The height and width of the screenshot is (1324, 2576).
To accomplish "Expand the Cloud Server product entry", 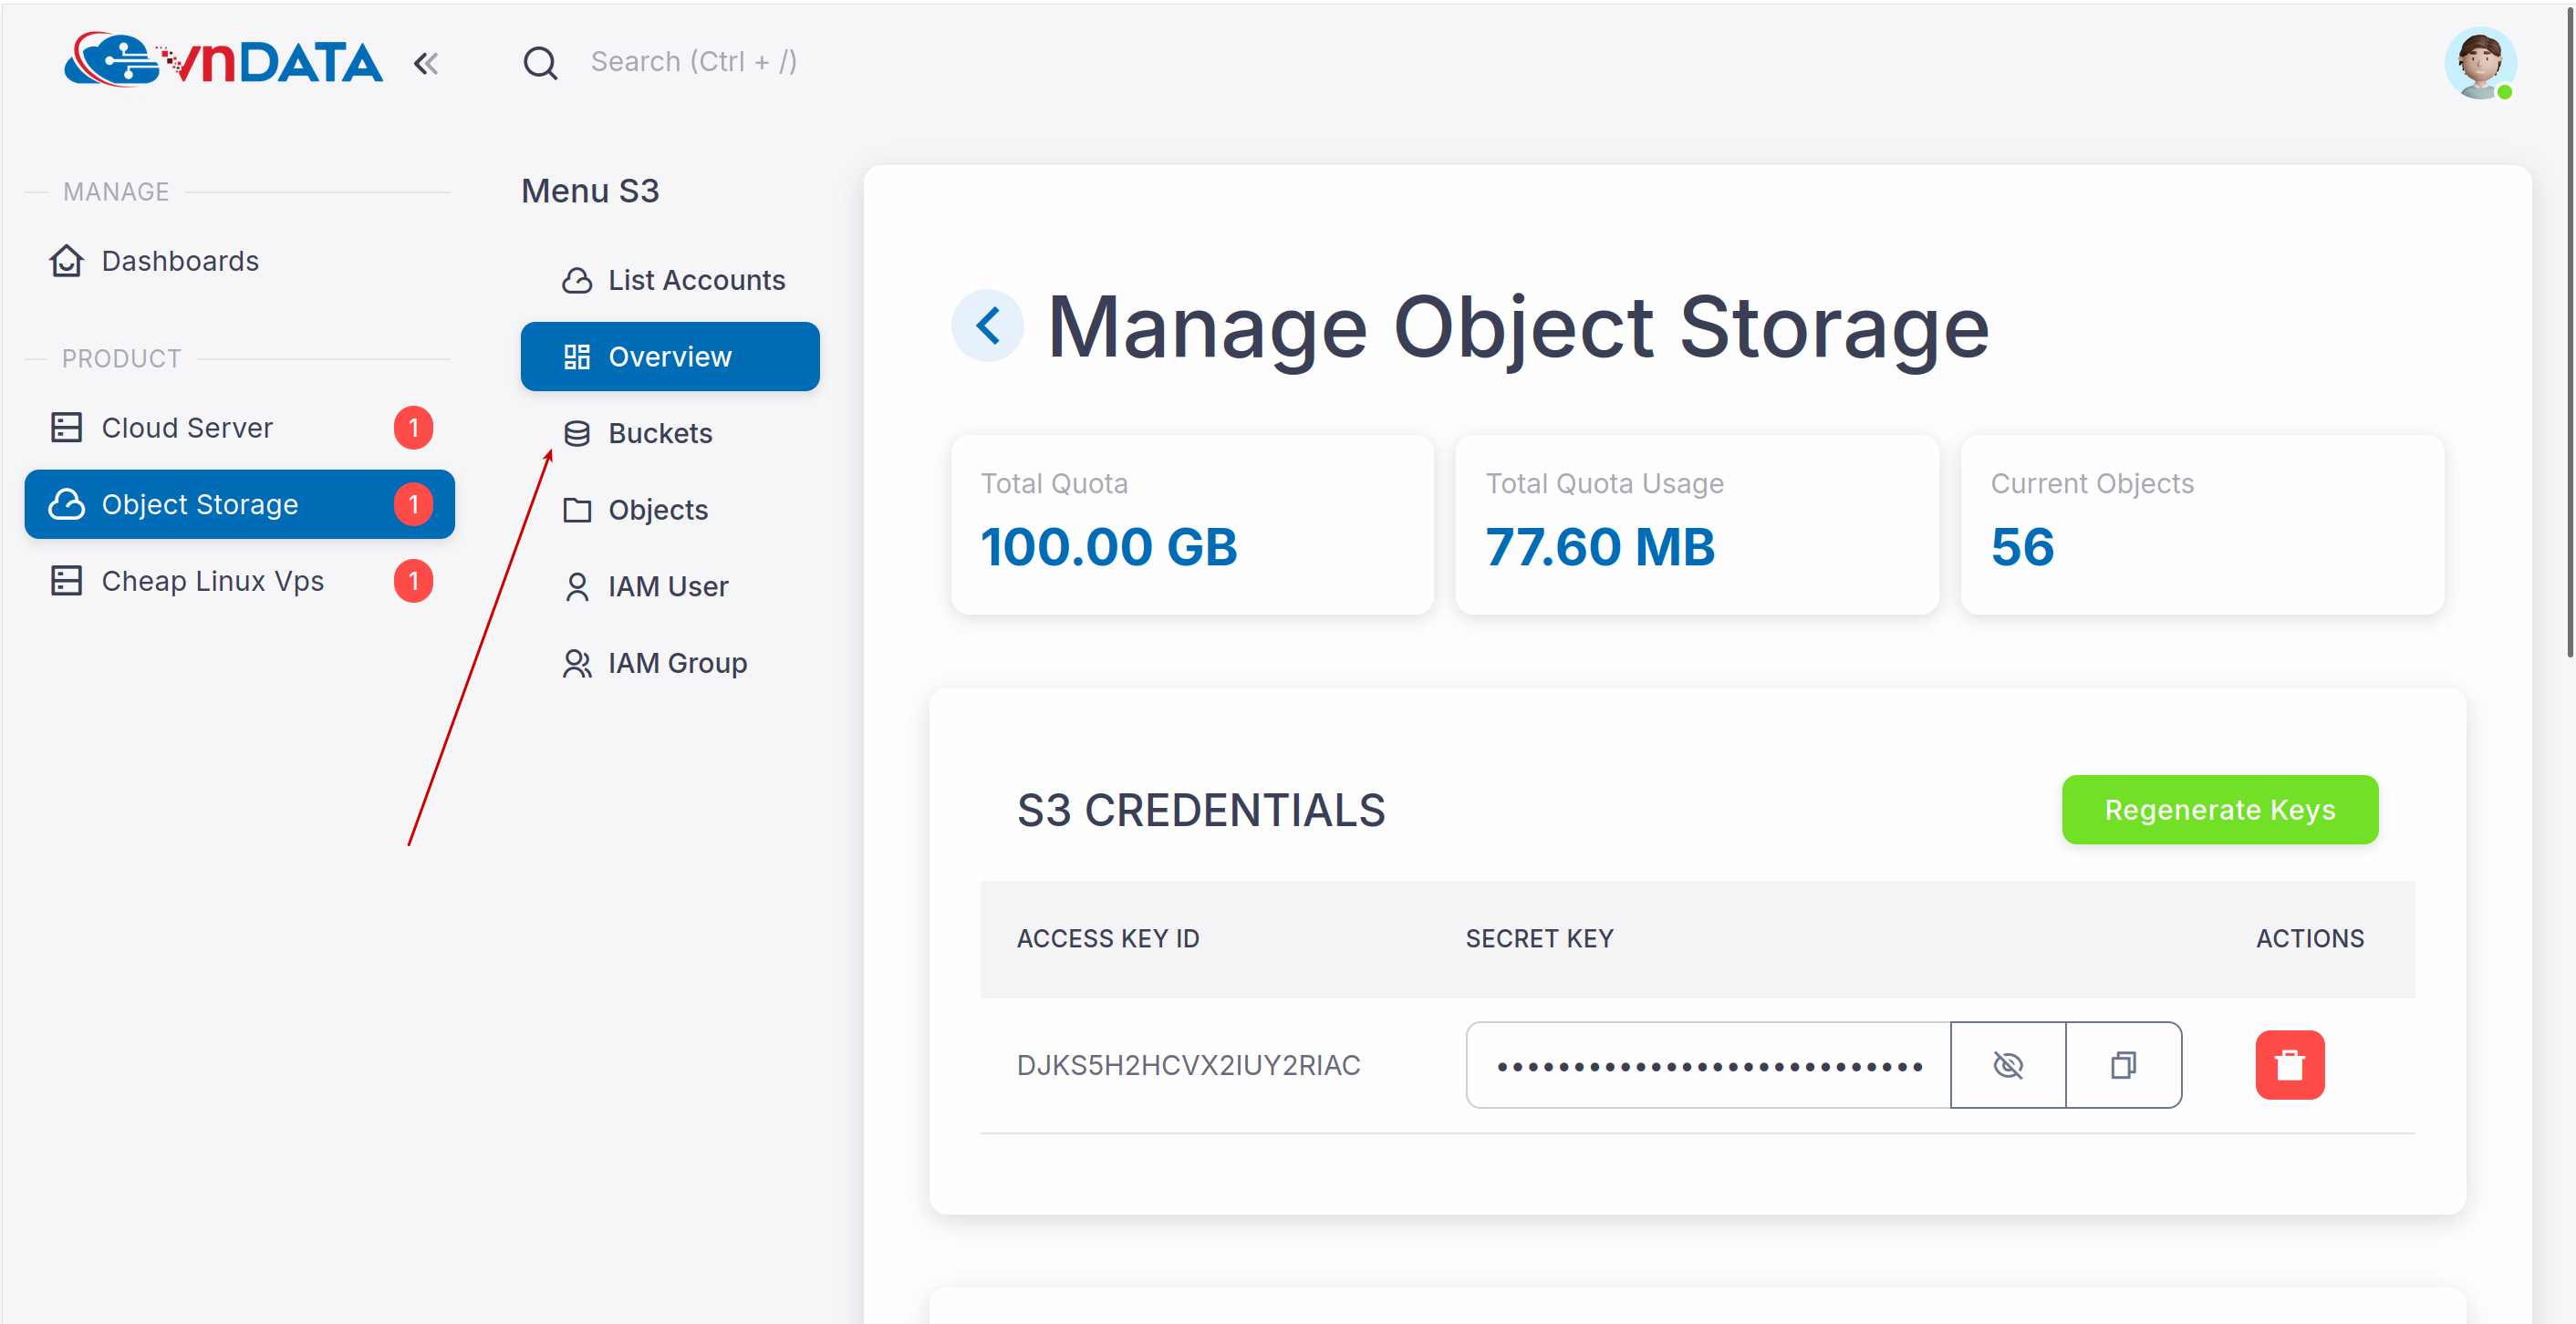I will [x=187, y=428].
